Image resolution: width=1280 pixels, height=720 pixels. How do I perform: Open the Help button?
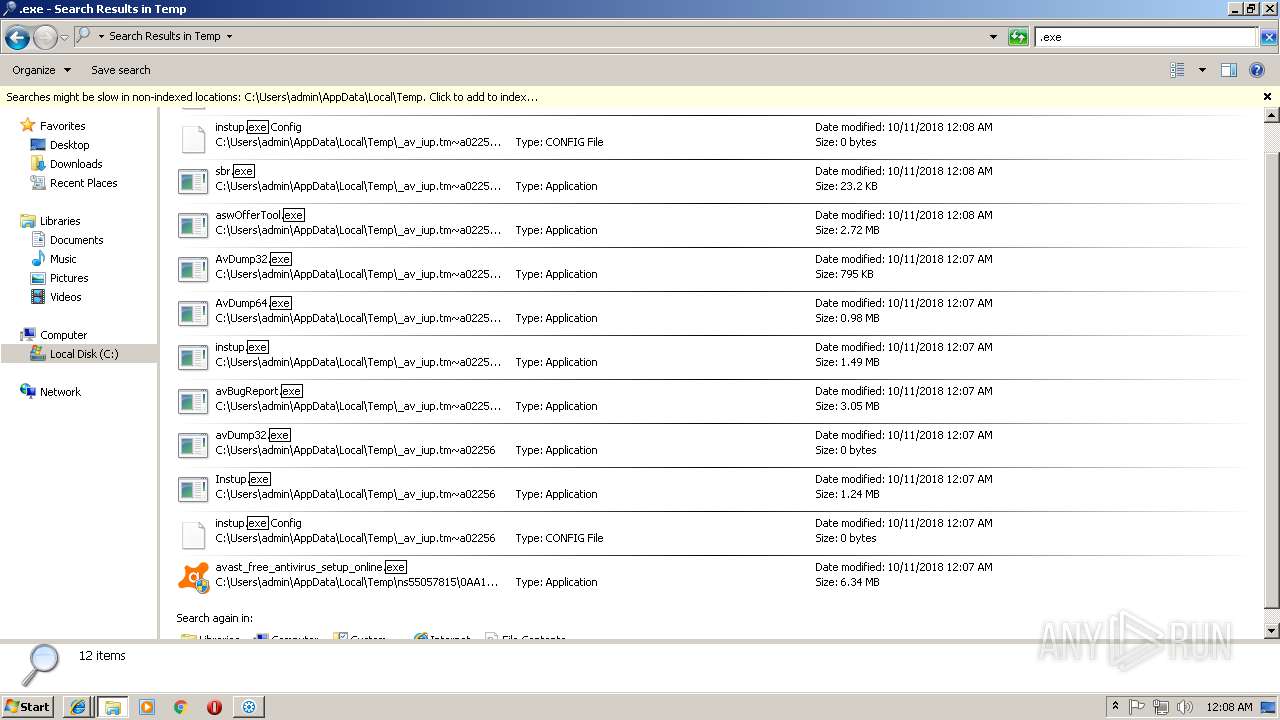tap(1257, 70)
